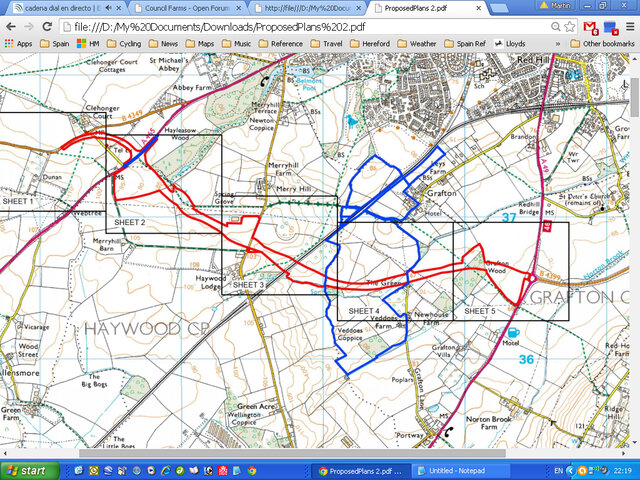Open the Chrome hamburger menu
640x480 pixels.
pos(628,26)
